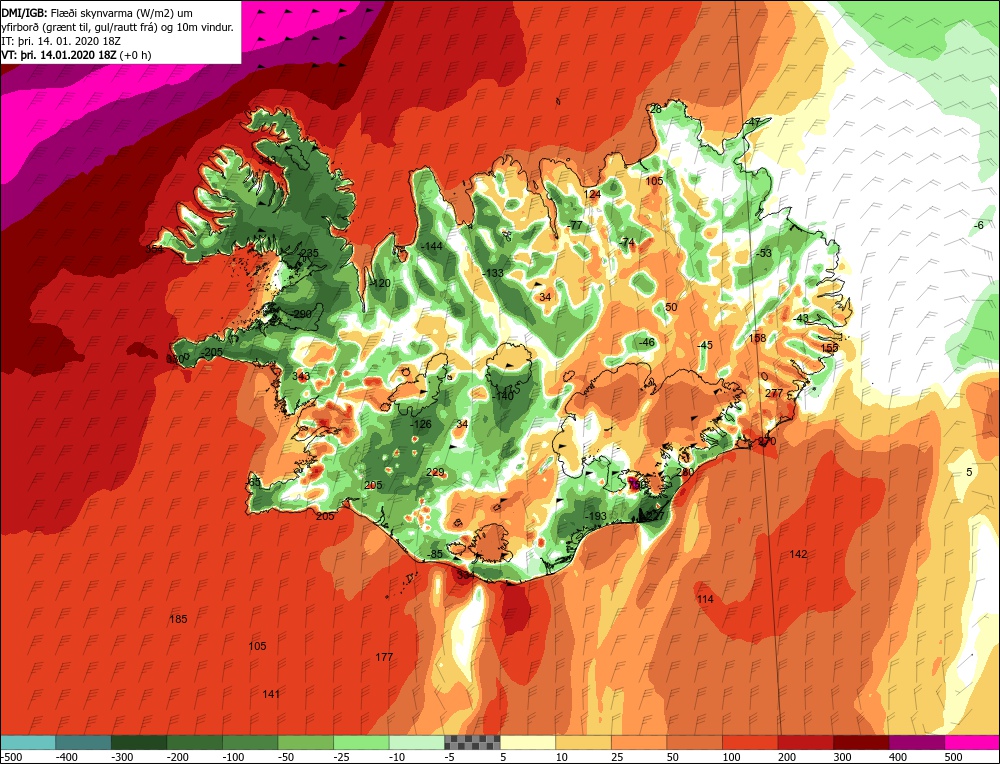Click the purple 400 to 500 legend swatch
The height and width of the screenshot is (764, 1000).
pos(916,742)
